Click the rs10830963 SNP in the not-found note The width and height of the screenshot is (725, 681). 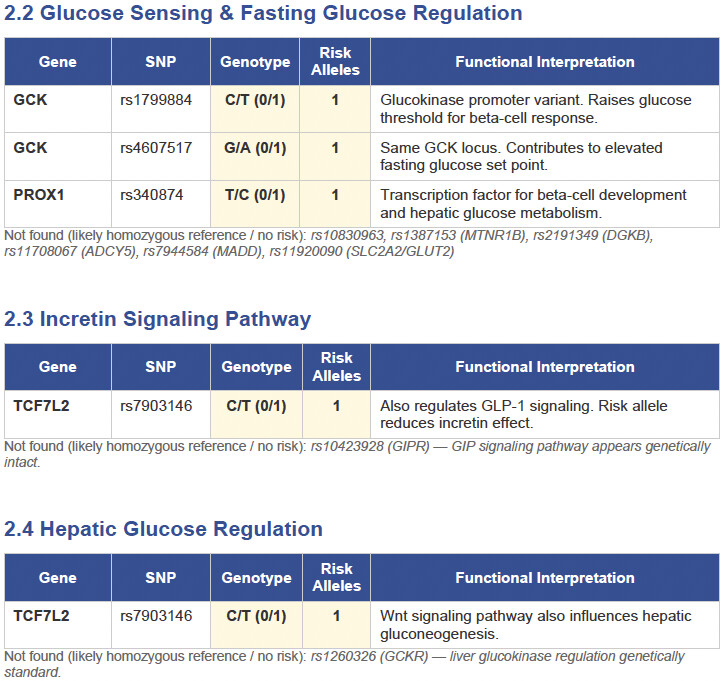[x=348, y=236]
